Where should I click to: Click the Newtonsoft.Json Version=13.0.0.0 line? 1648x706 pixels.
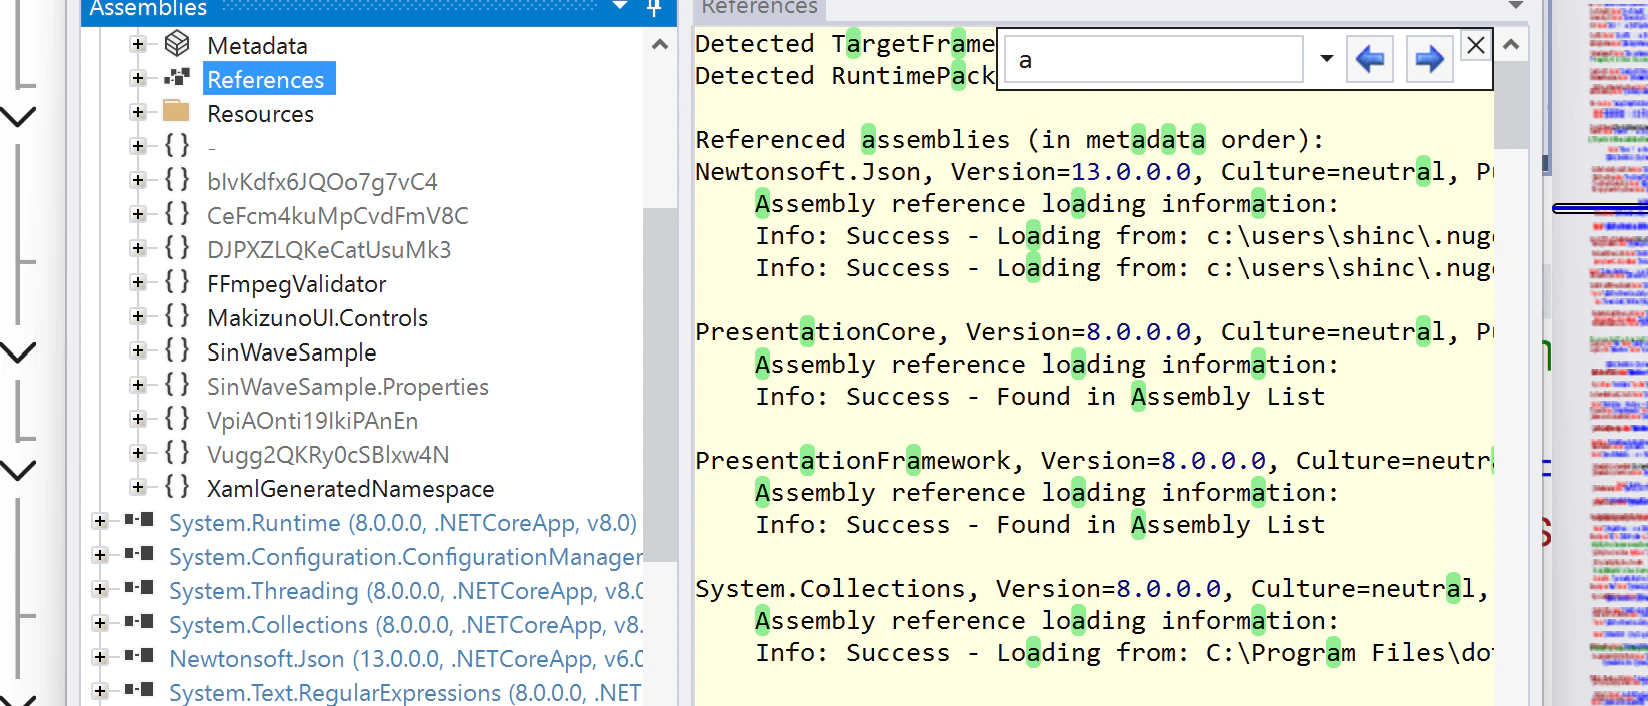(x=1094, y=172)
